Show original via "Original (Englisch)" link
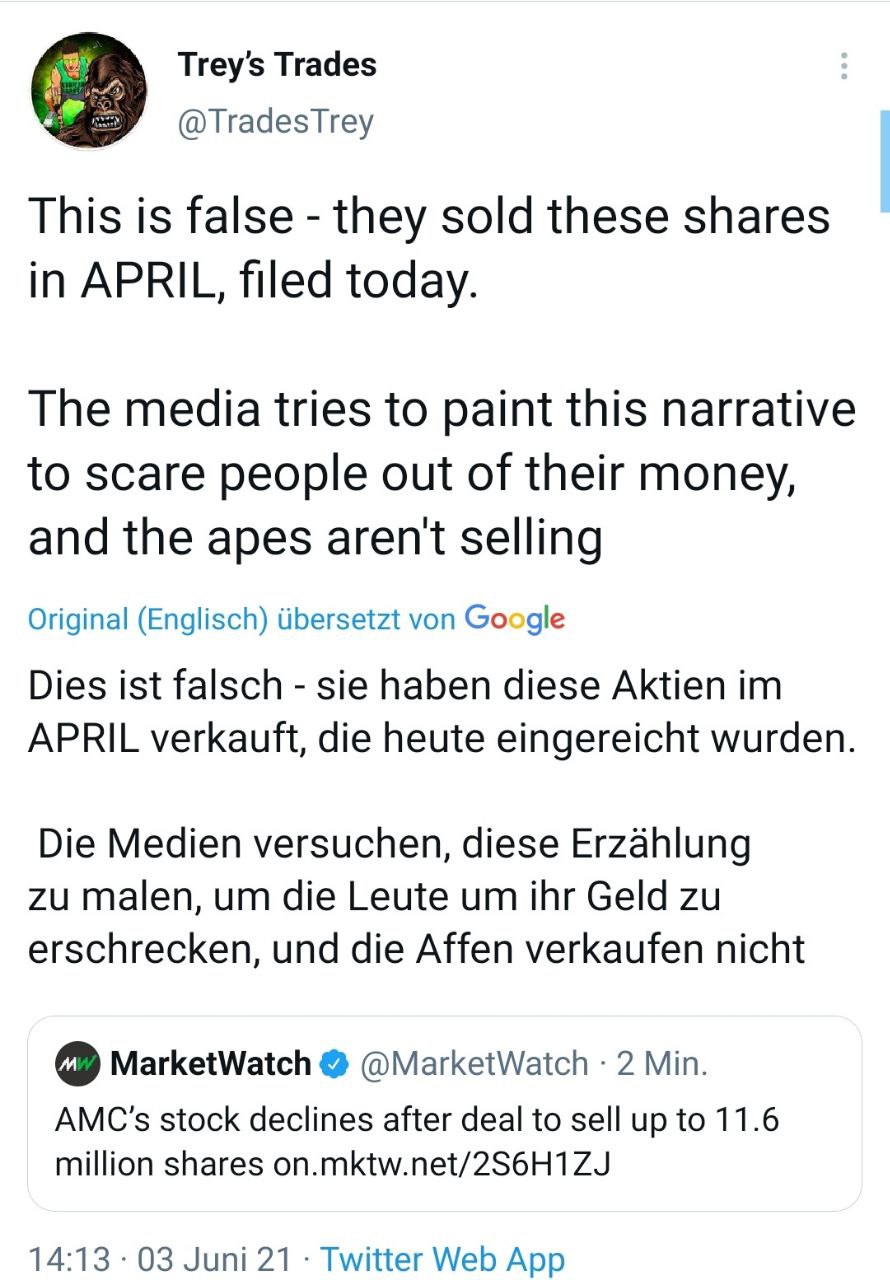 click(x=148, y=620)
